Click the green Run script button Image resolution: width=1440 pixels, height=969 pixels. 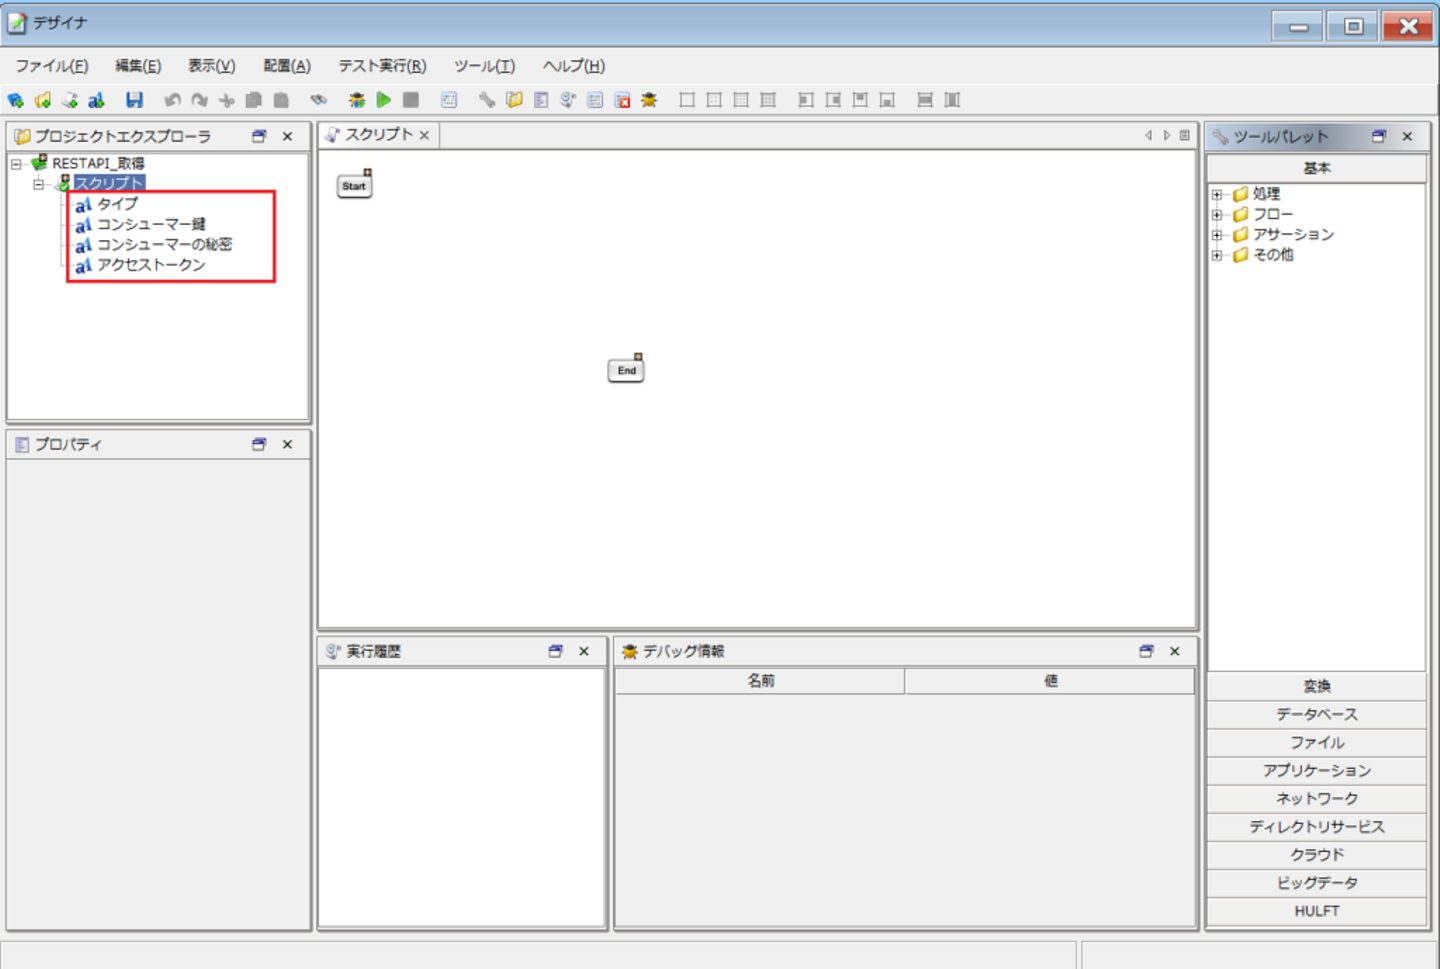point(384,100)
